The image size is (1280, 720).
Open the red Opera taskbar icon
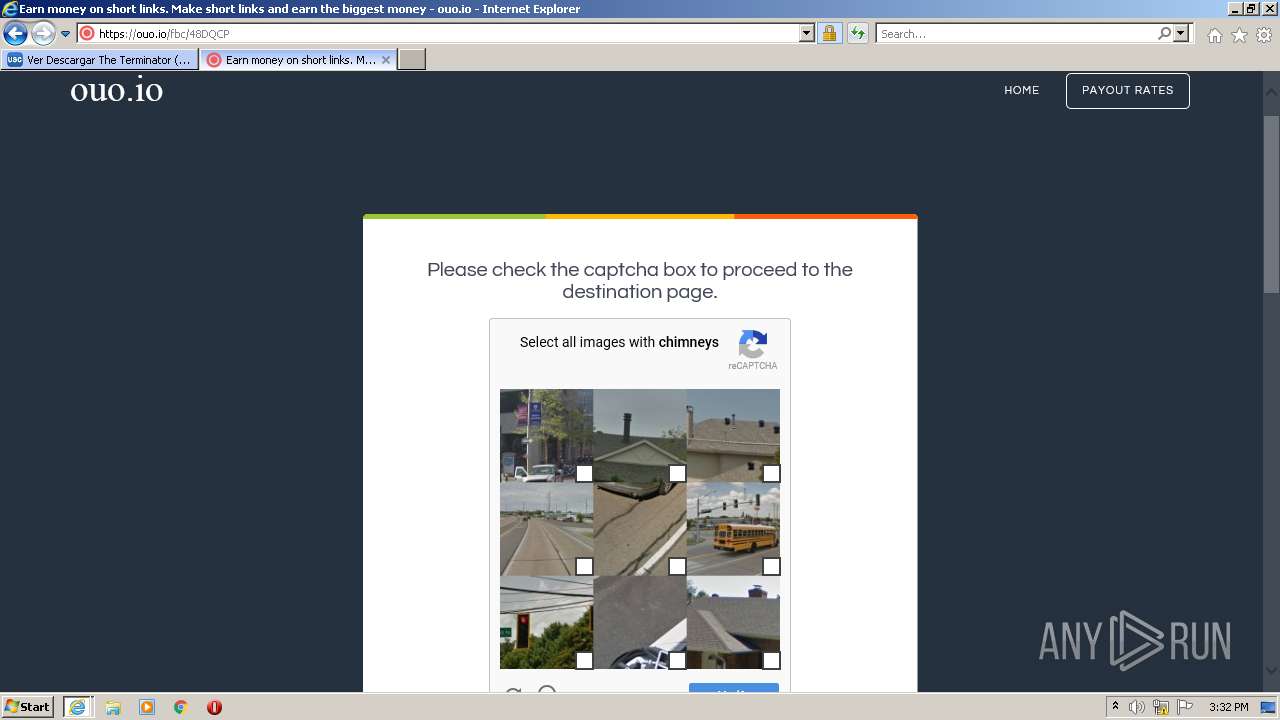214,707
